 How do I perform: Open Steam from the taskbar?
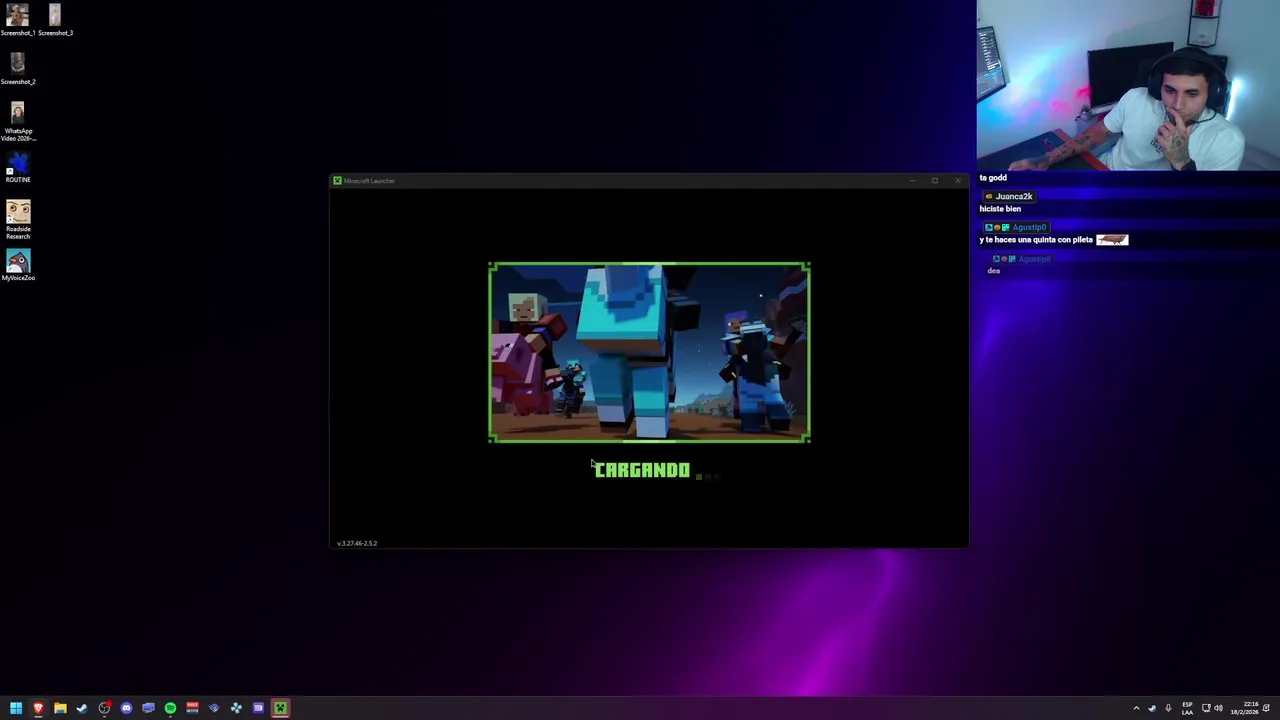(82, 708)
